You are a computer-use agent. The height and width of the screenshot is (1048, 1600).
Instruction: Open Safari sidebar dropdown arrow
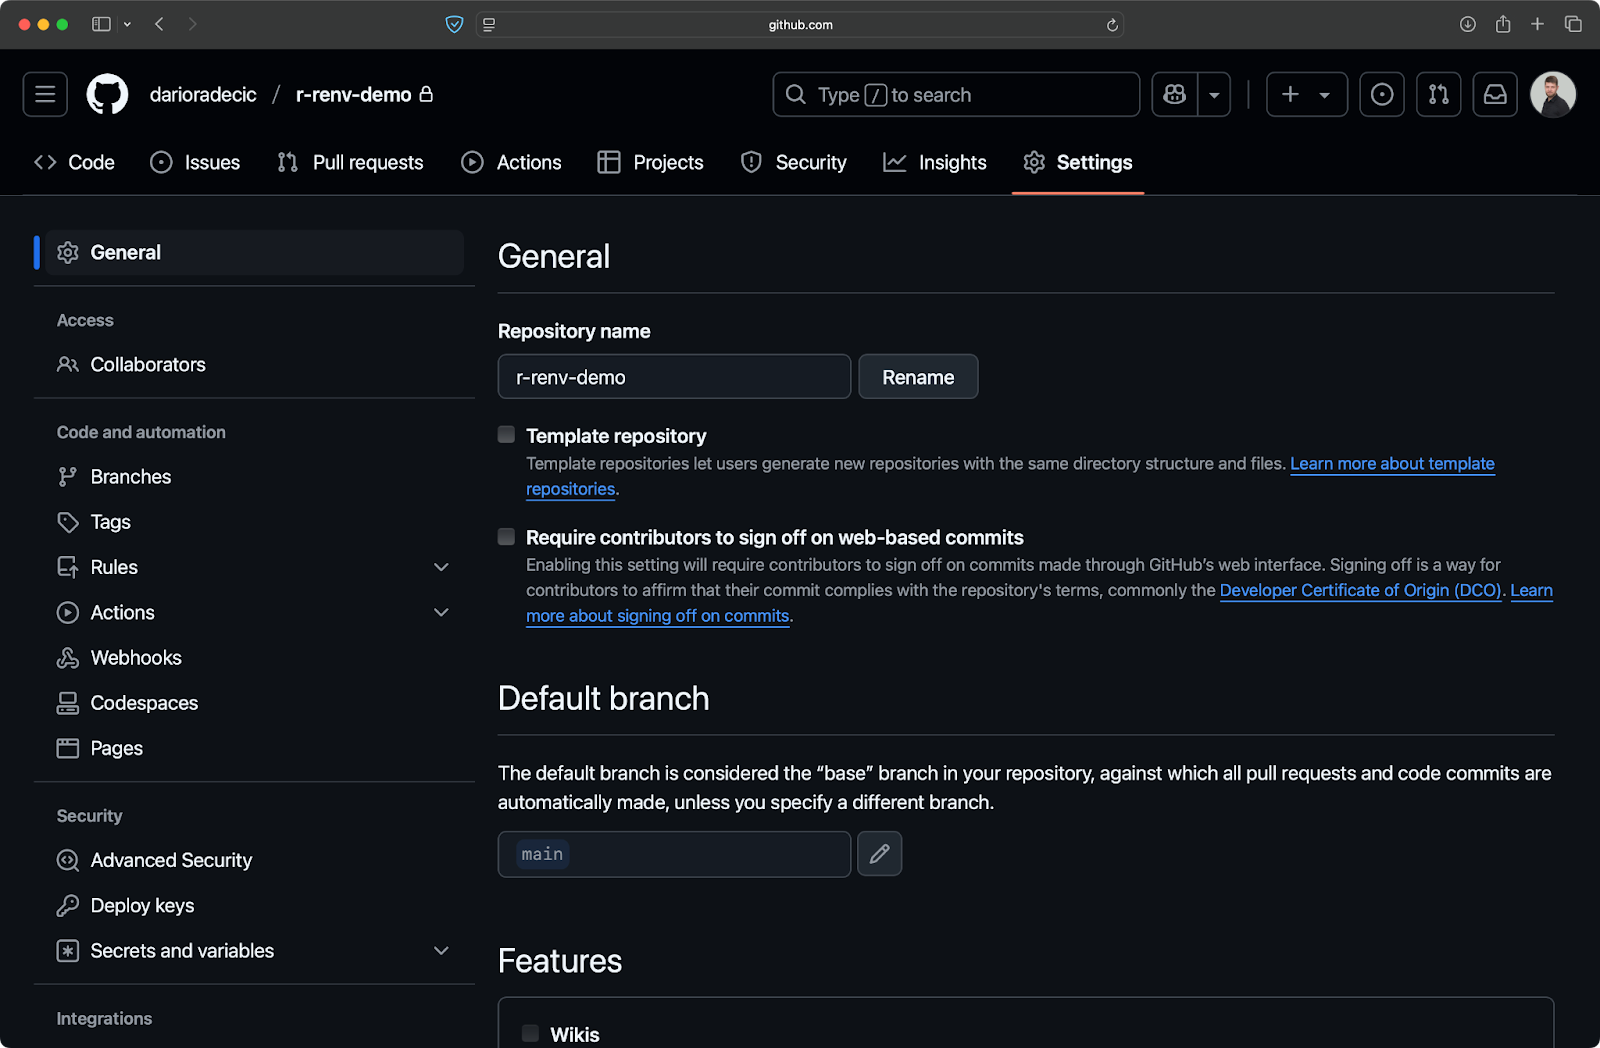[x=127, y=24]
